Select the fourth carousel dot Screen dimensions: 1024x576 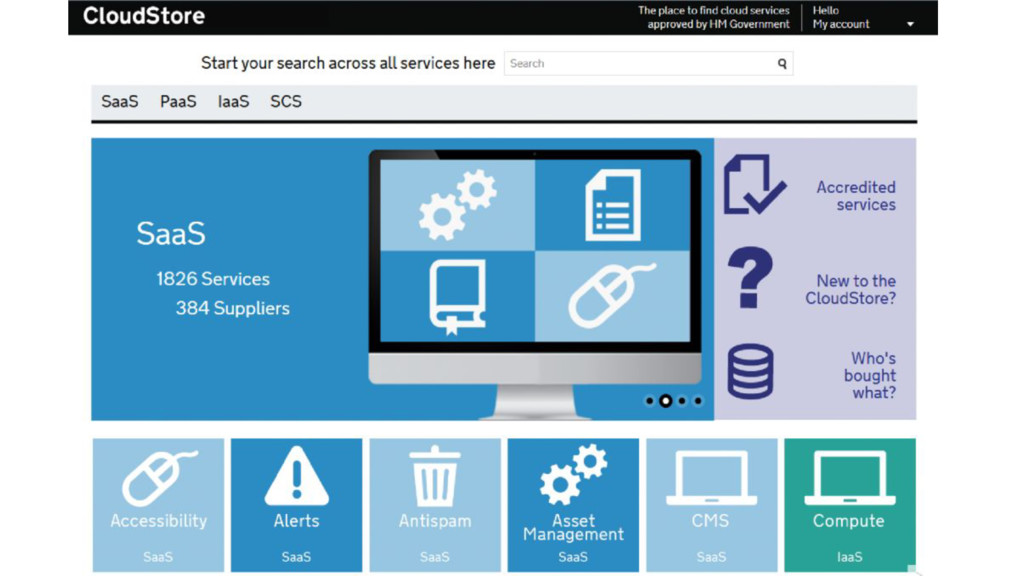click(698, 401)
